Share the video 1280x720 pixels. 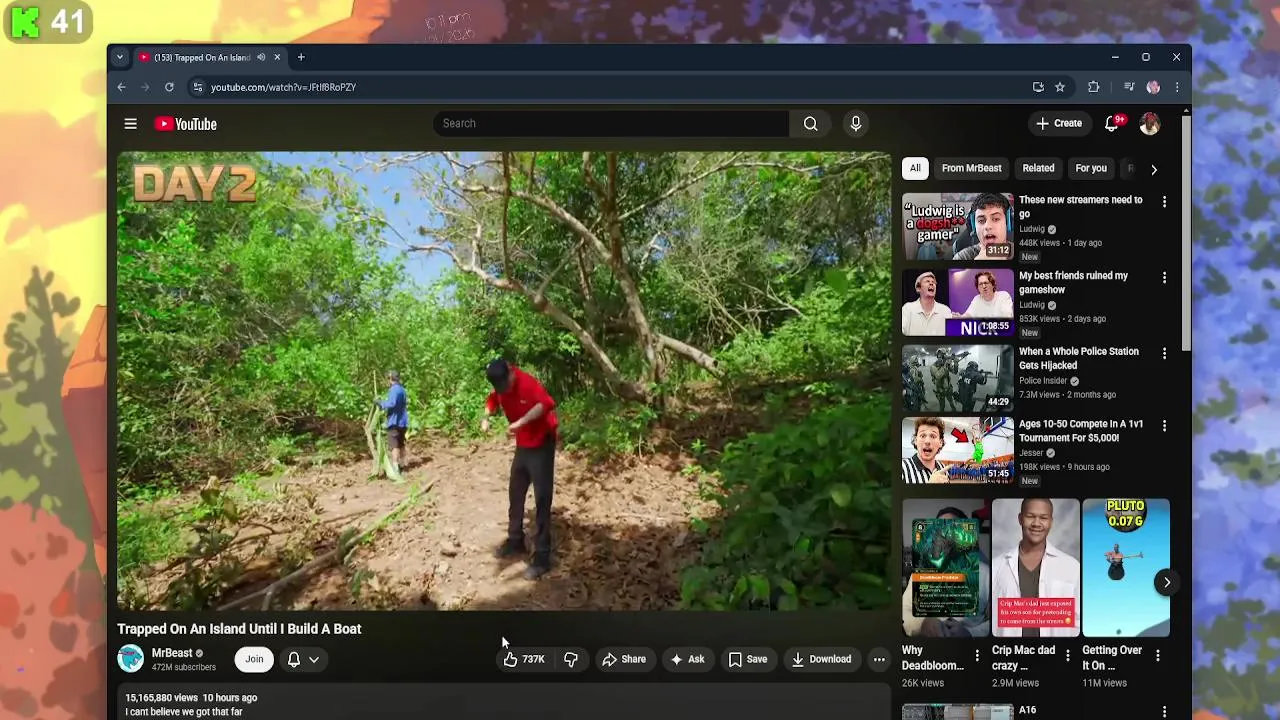coord(623,659)
